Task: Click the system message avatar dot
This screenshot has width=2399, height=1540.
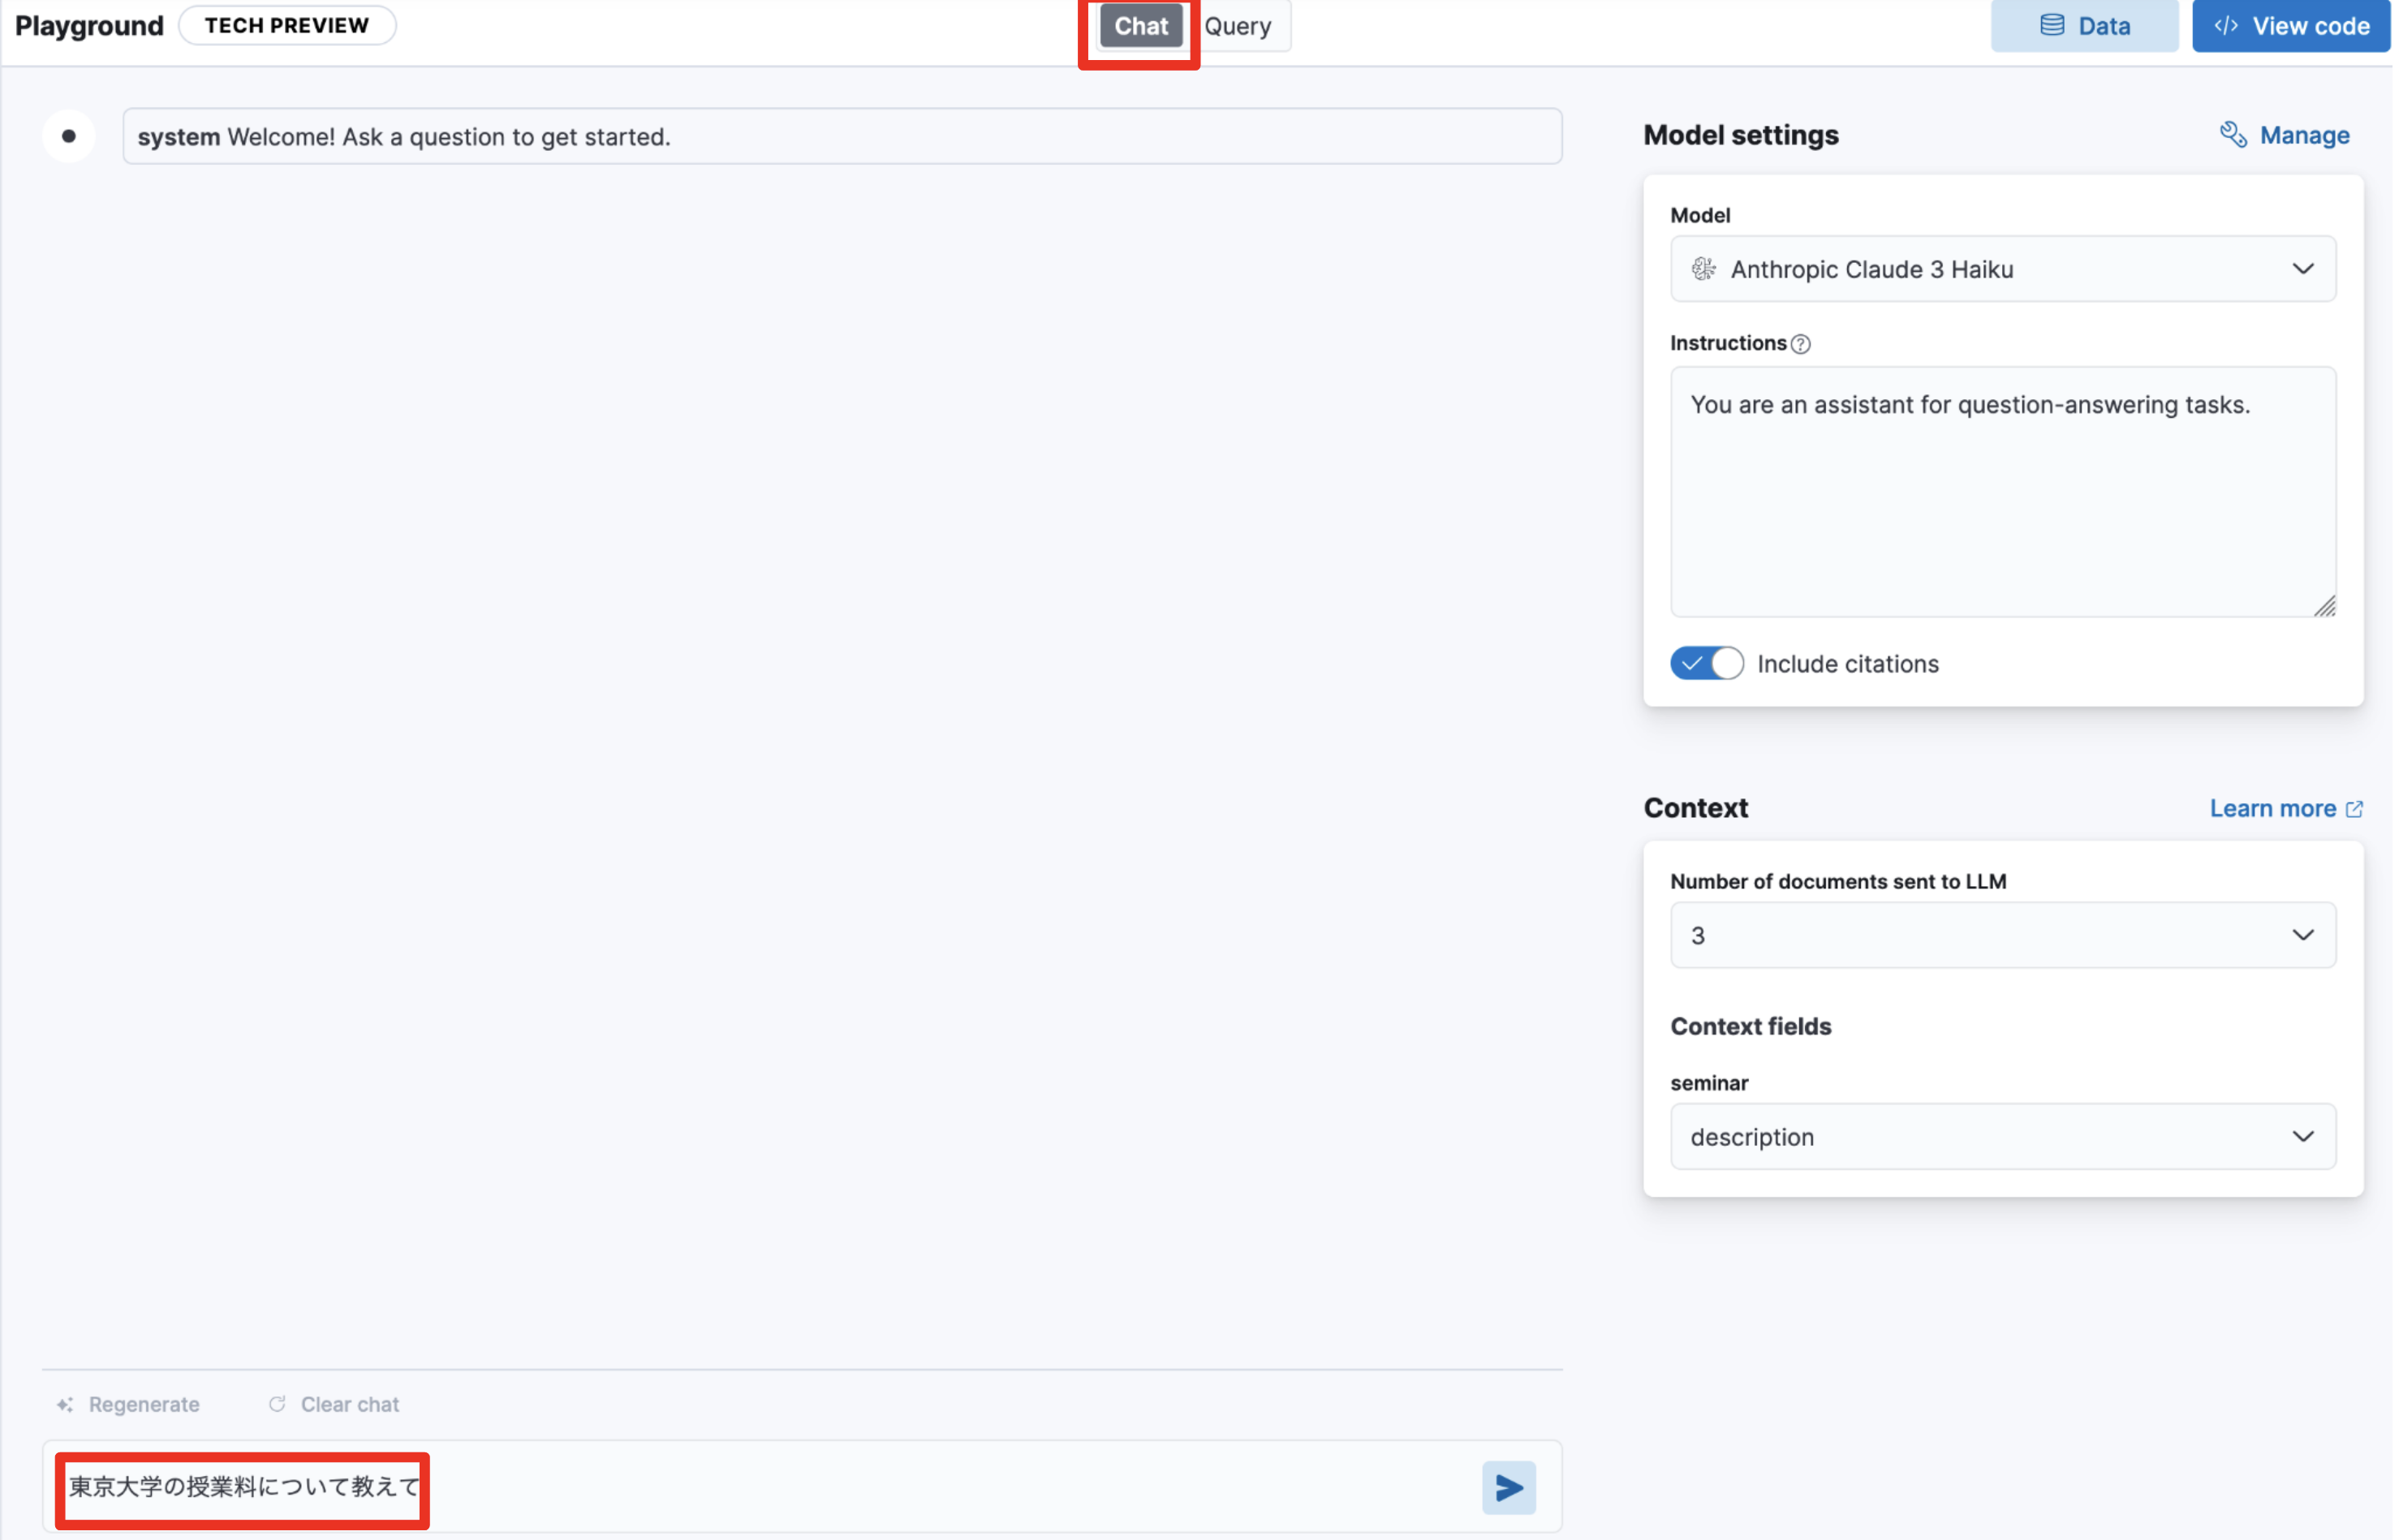Action: tap(68, 136)
